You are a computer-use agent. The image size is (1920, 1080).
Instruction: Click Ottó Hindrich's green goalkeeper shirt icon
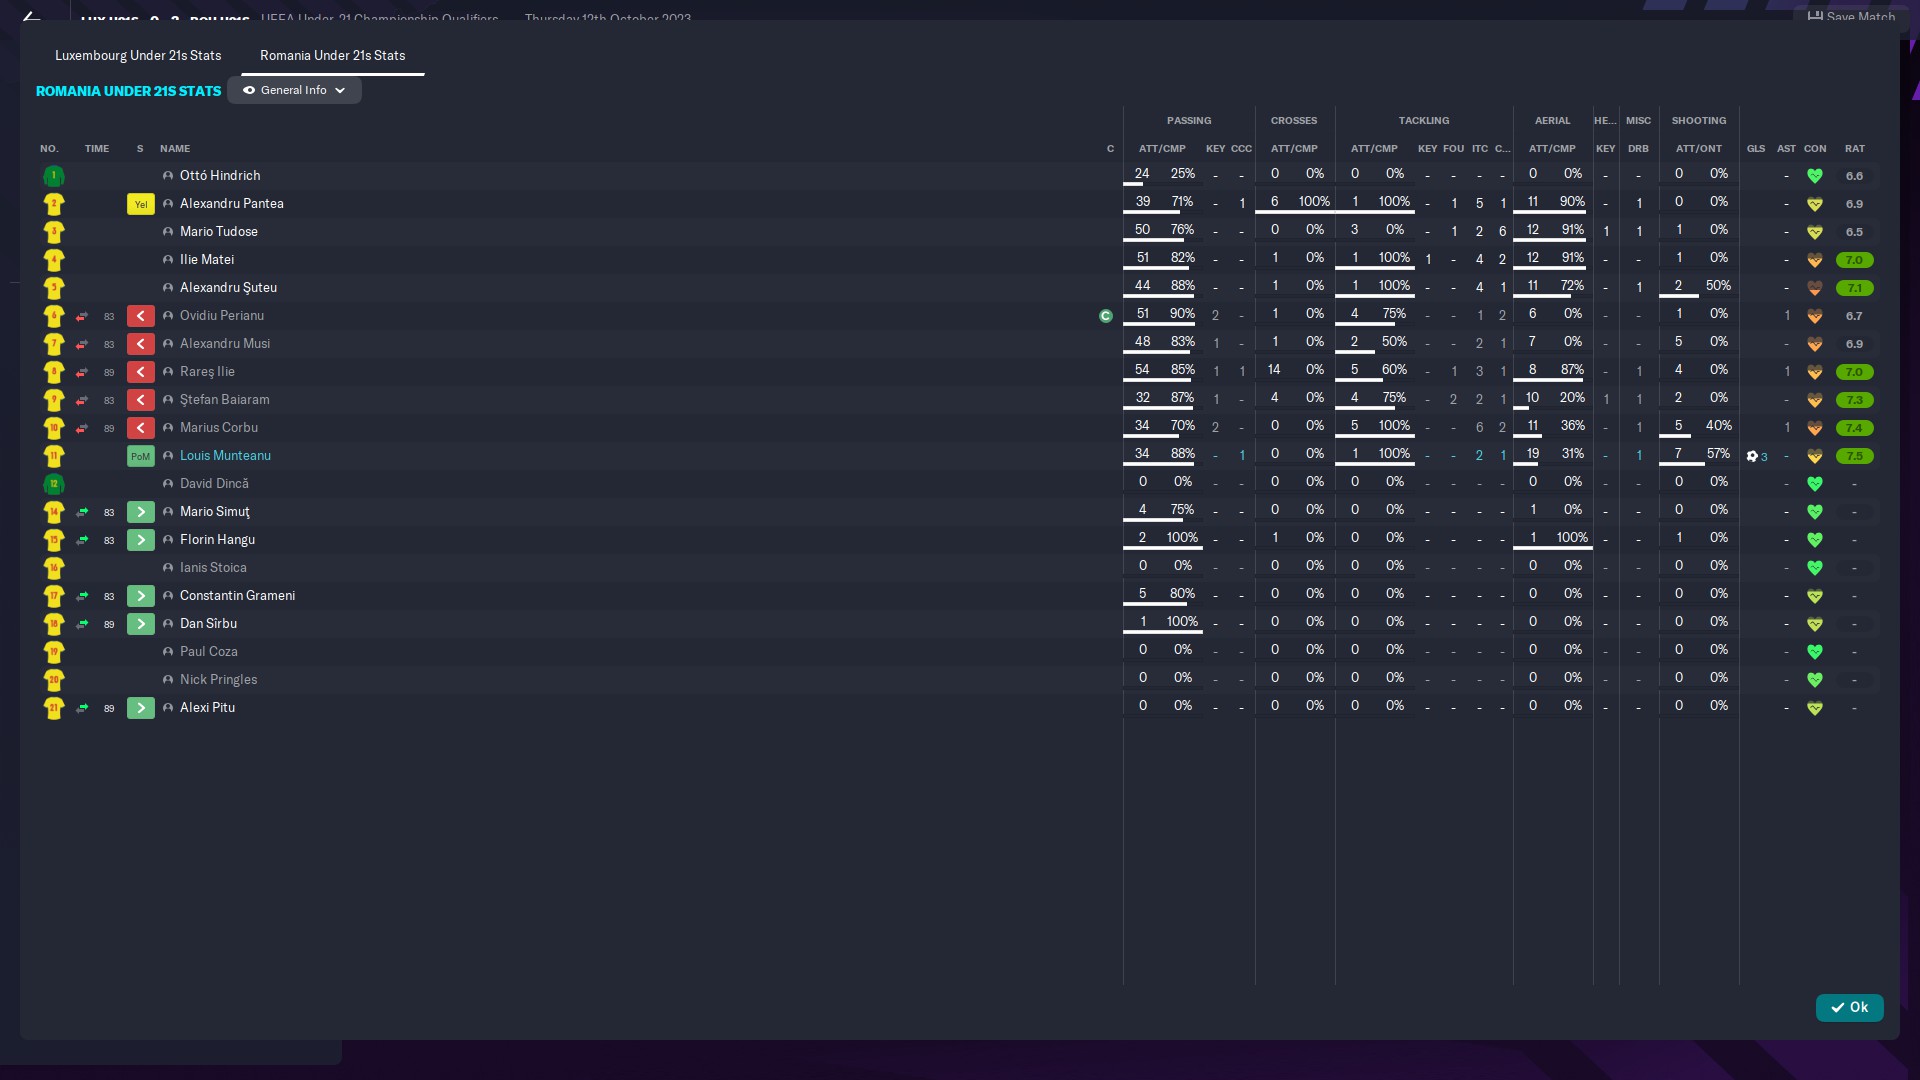click(54, 176)
